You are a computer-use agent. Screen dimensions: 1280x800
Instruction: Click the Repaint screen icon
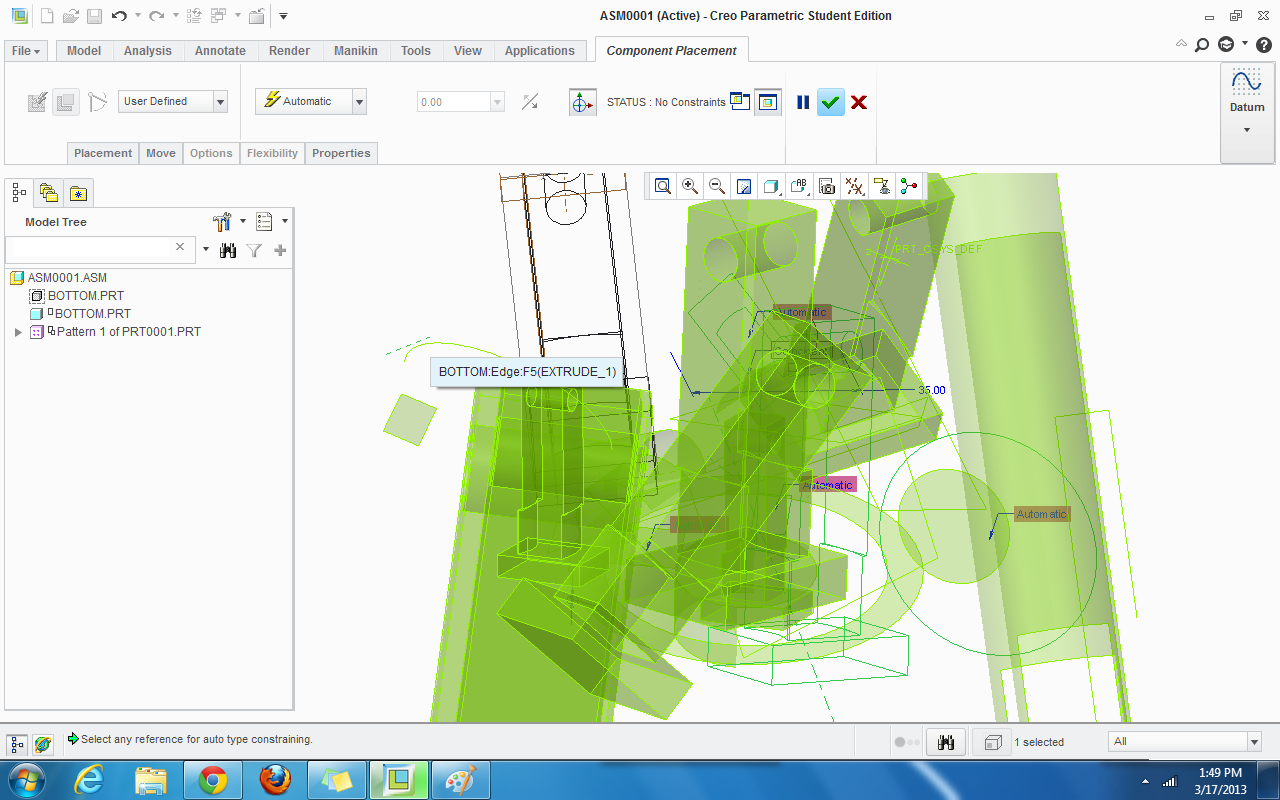coord(744,186)
